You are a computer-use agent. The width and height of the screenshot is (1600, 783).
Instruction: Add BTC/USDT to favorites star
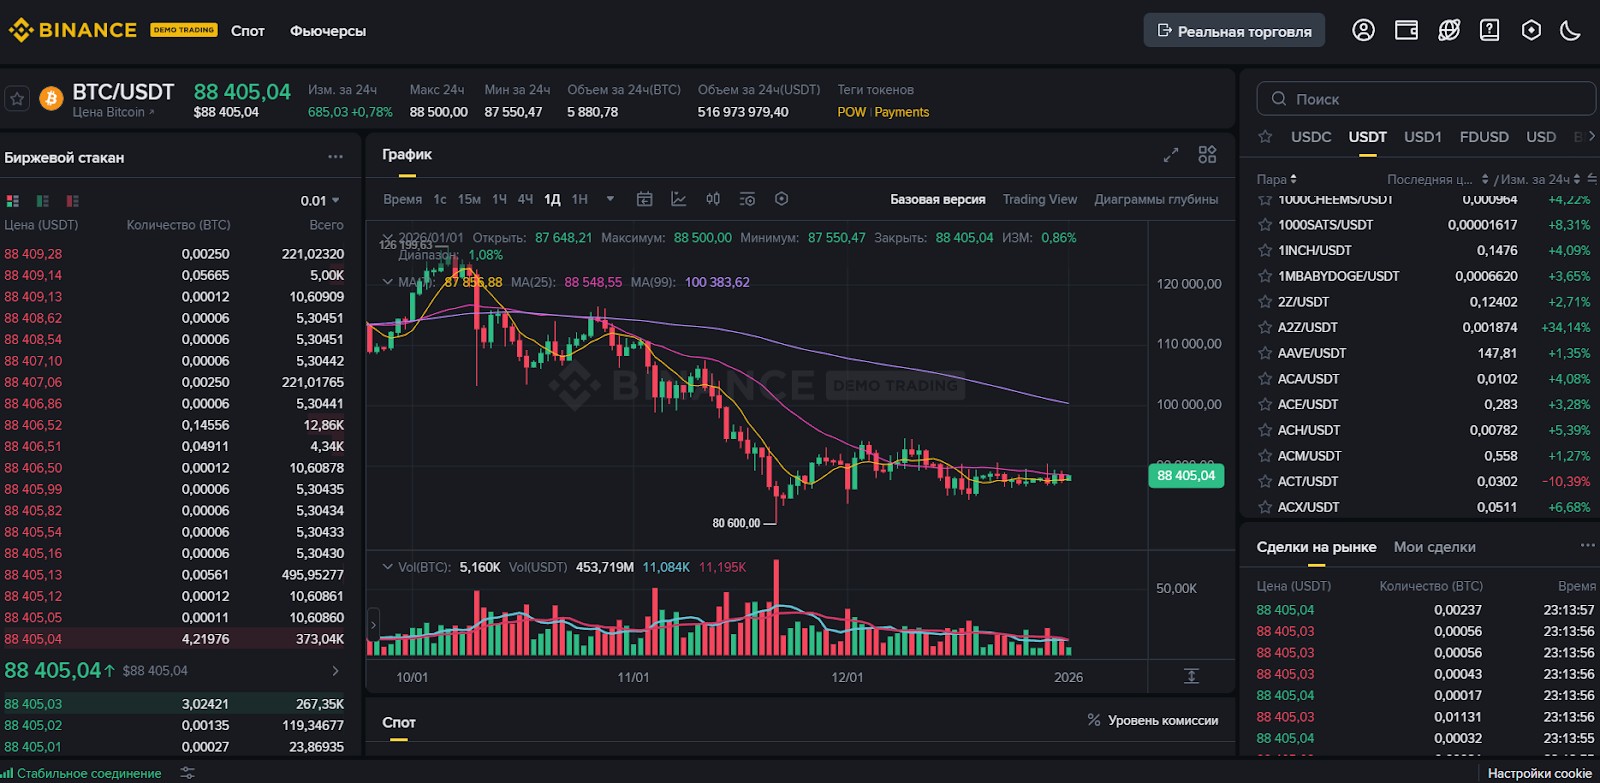pyautogui.click(x=17, y=99)
